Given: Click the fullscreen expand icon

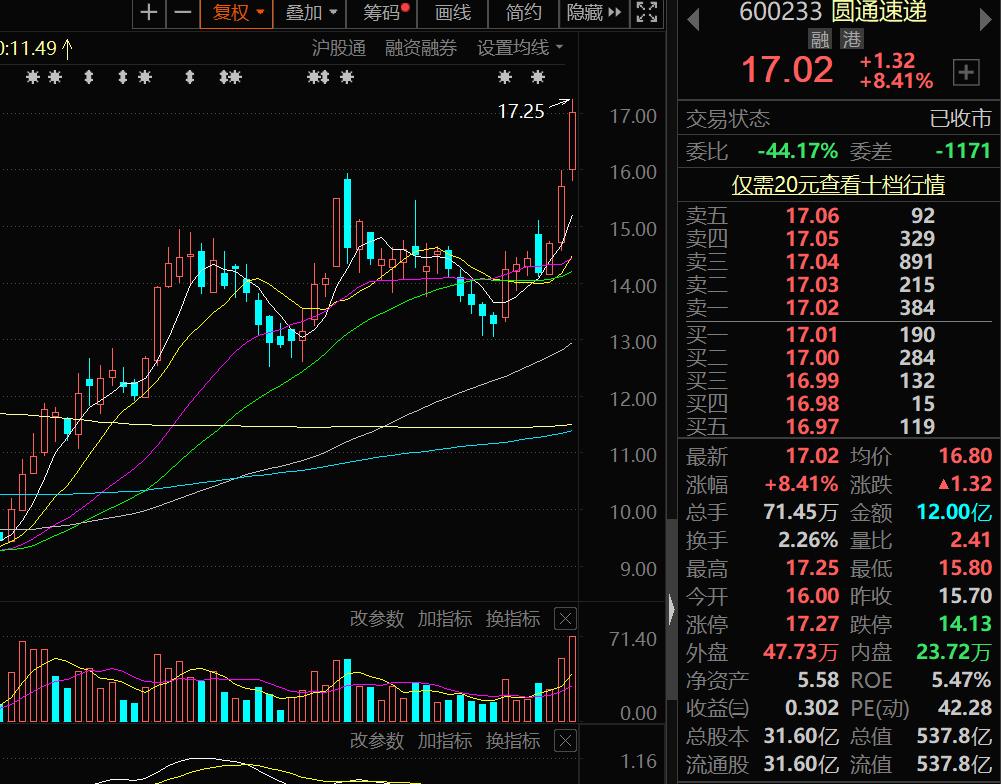Looking at the screenshot, I should pyautogui.click(x=648, y=13).
